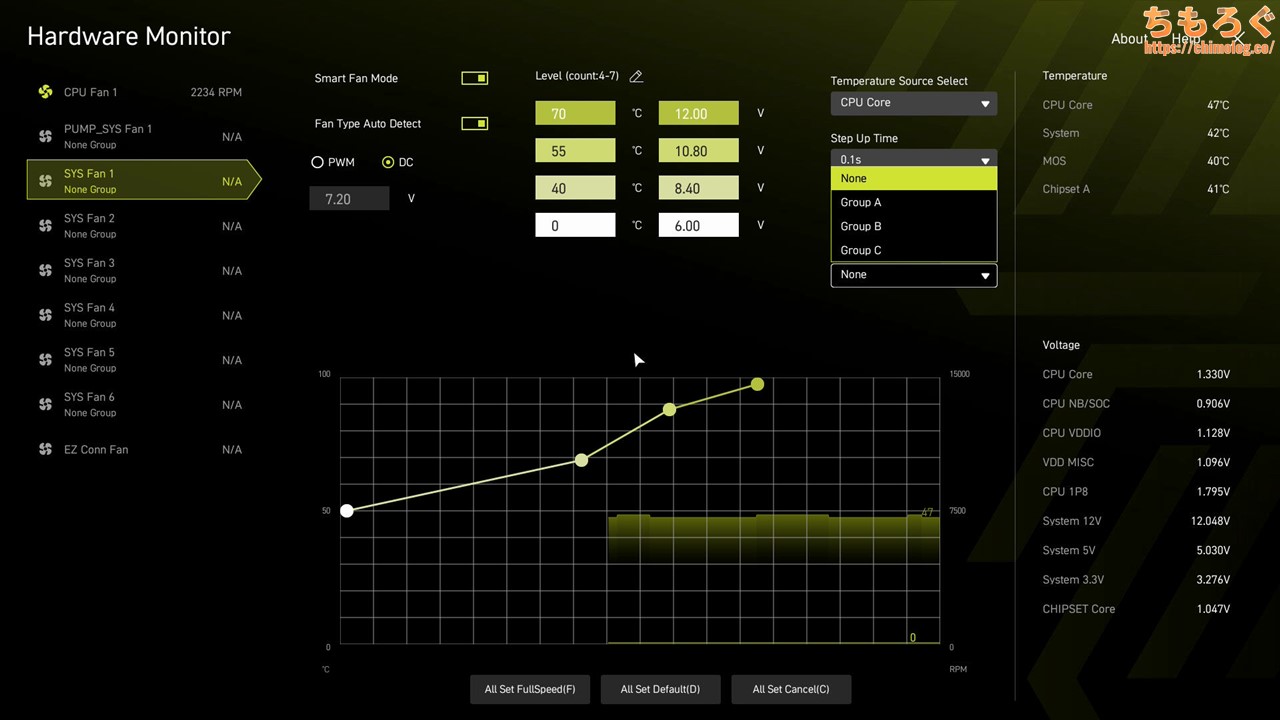Click the All Set Default(D) button
The image size is (1280, 720).
click(660, 689)
